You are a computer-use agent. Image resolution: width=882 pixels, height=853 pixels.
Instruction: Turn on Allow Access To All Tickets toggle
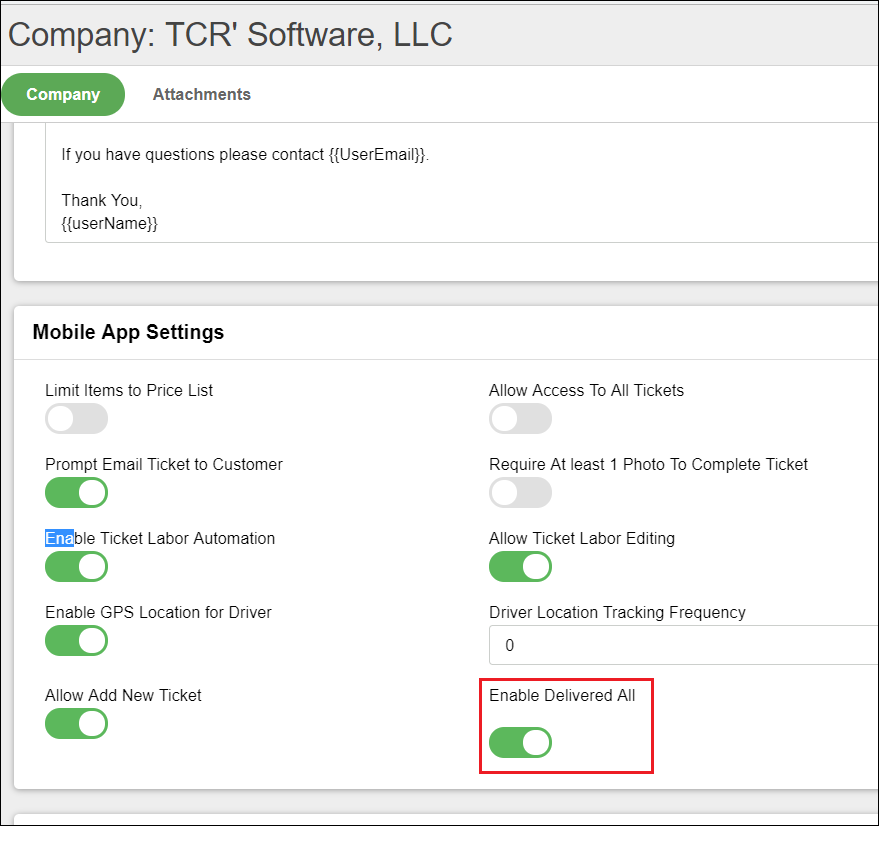[x=520, y=419]
